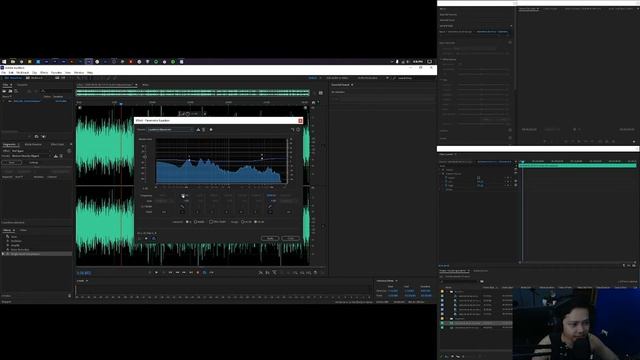Click the Rewind transport icon
Screen dimensions: 640x360
pyautogui.click(x=177, y=272)
